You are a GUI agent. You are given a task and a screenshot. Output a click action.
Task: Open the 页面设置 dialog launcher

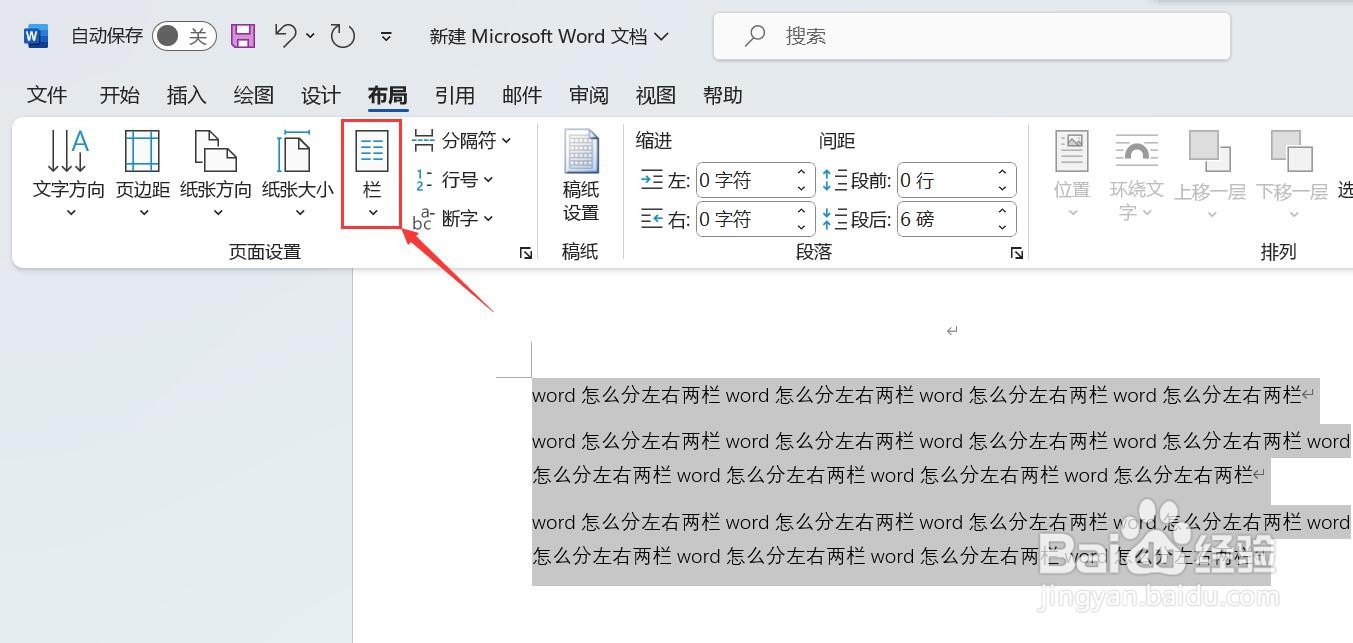(526, 253)
